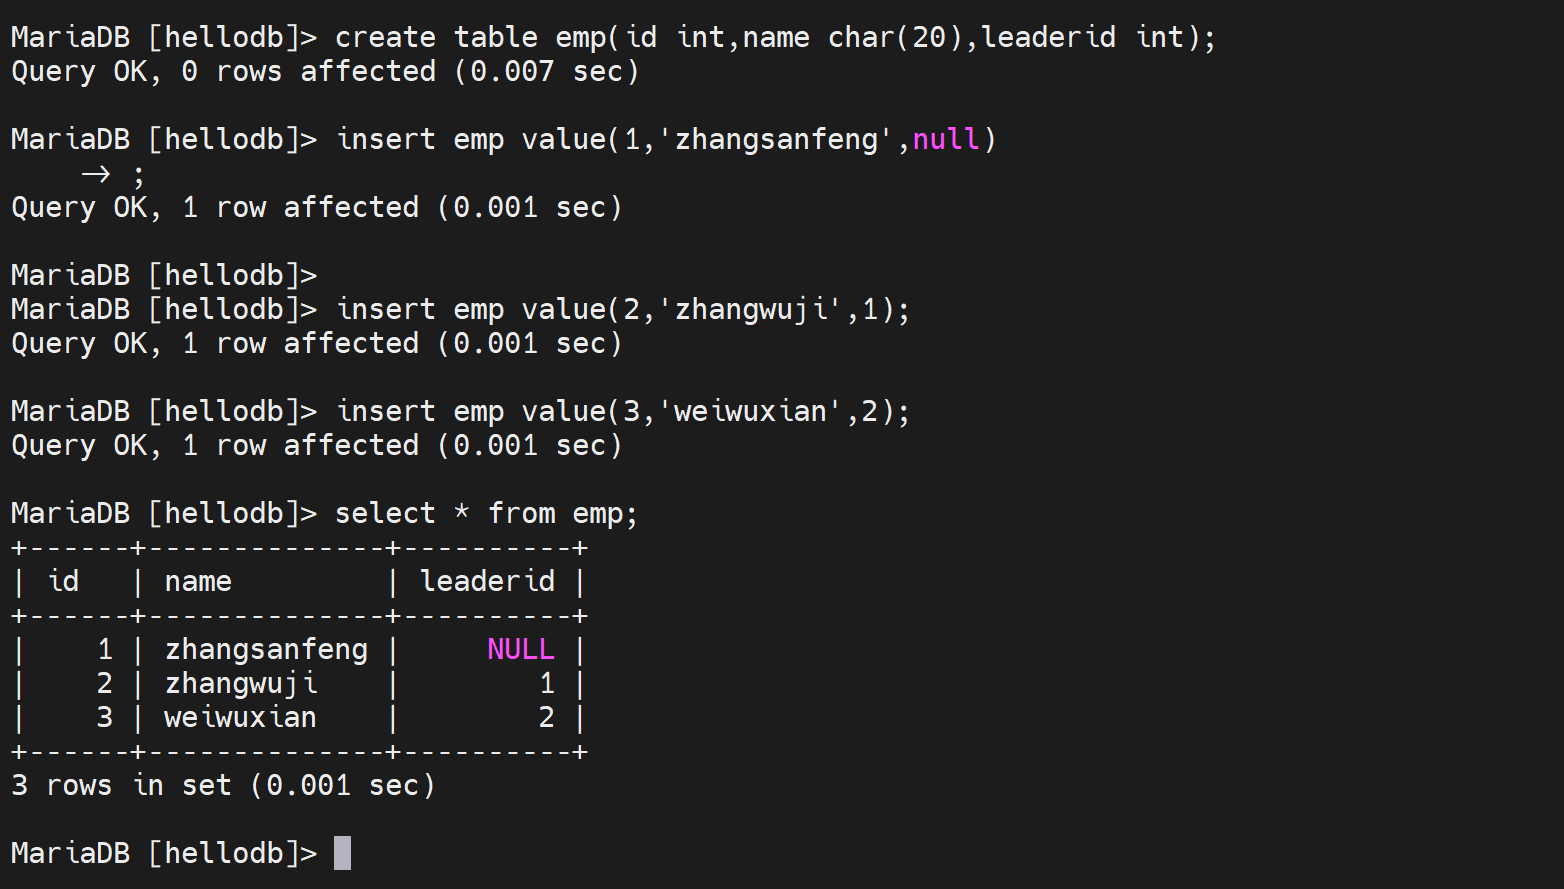Click the 'select * from emp;' command text
The image size is (1564, 889).
486,514
